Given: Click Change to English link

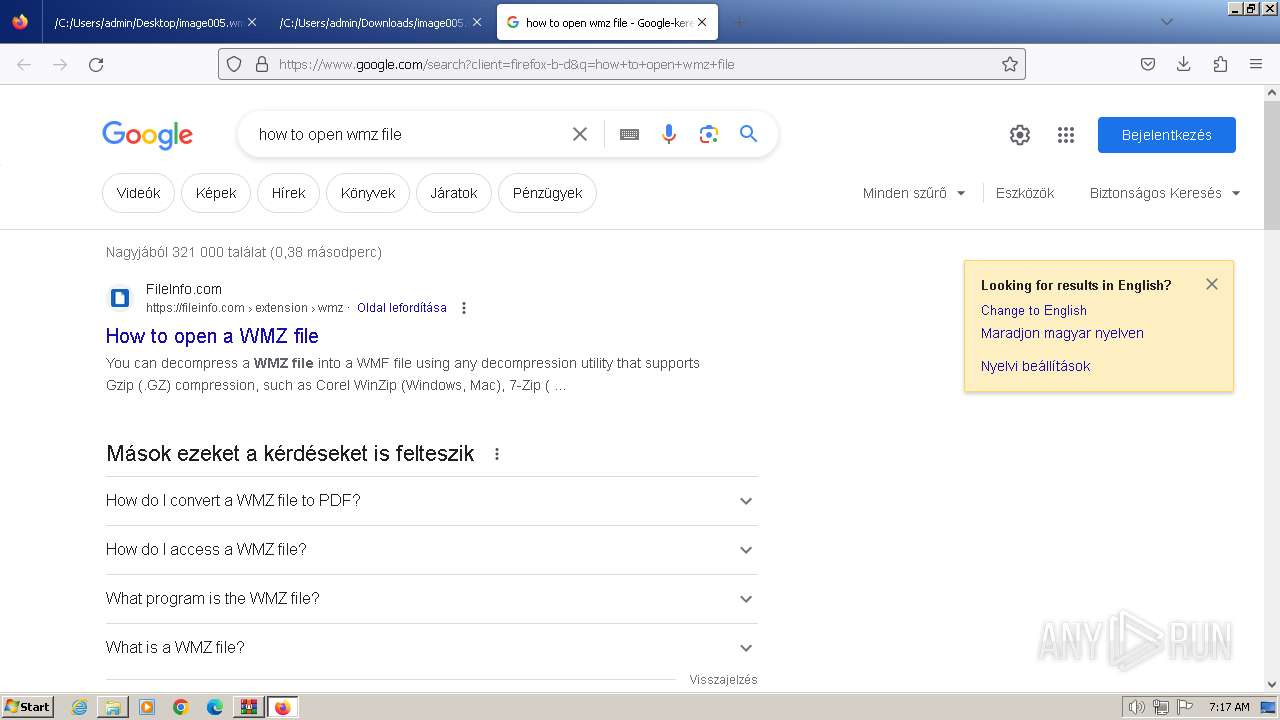Looking at the screenshot, I should 1034,310.
